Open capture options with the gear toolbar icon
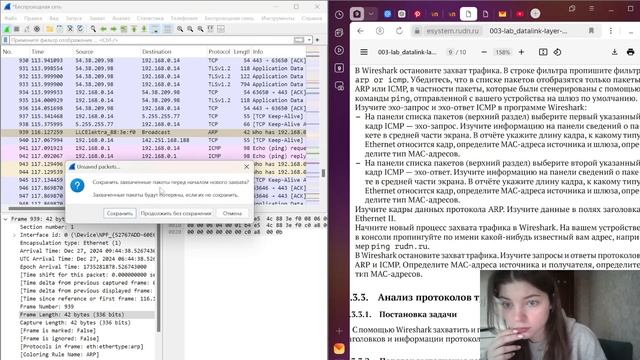 [37, 29]
